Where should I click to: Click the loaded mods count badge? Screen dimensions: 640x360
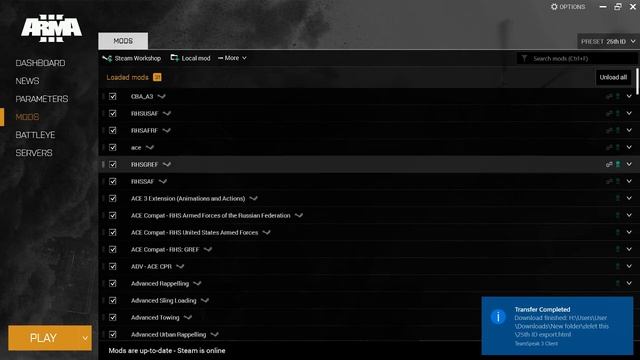[157, 77]
